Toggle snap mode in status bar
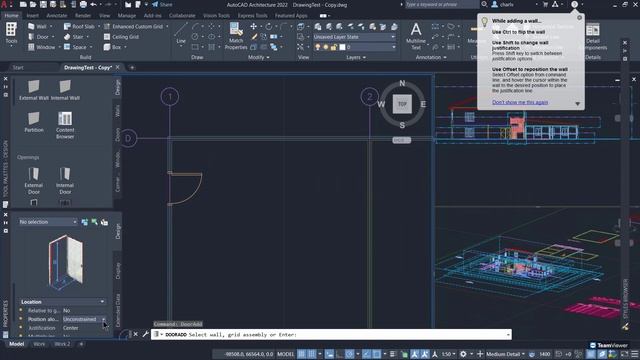 312,354
